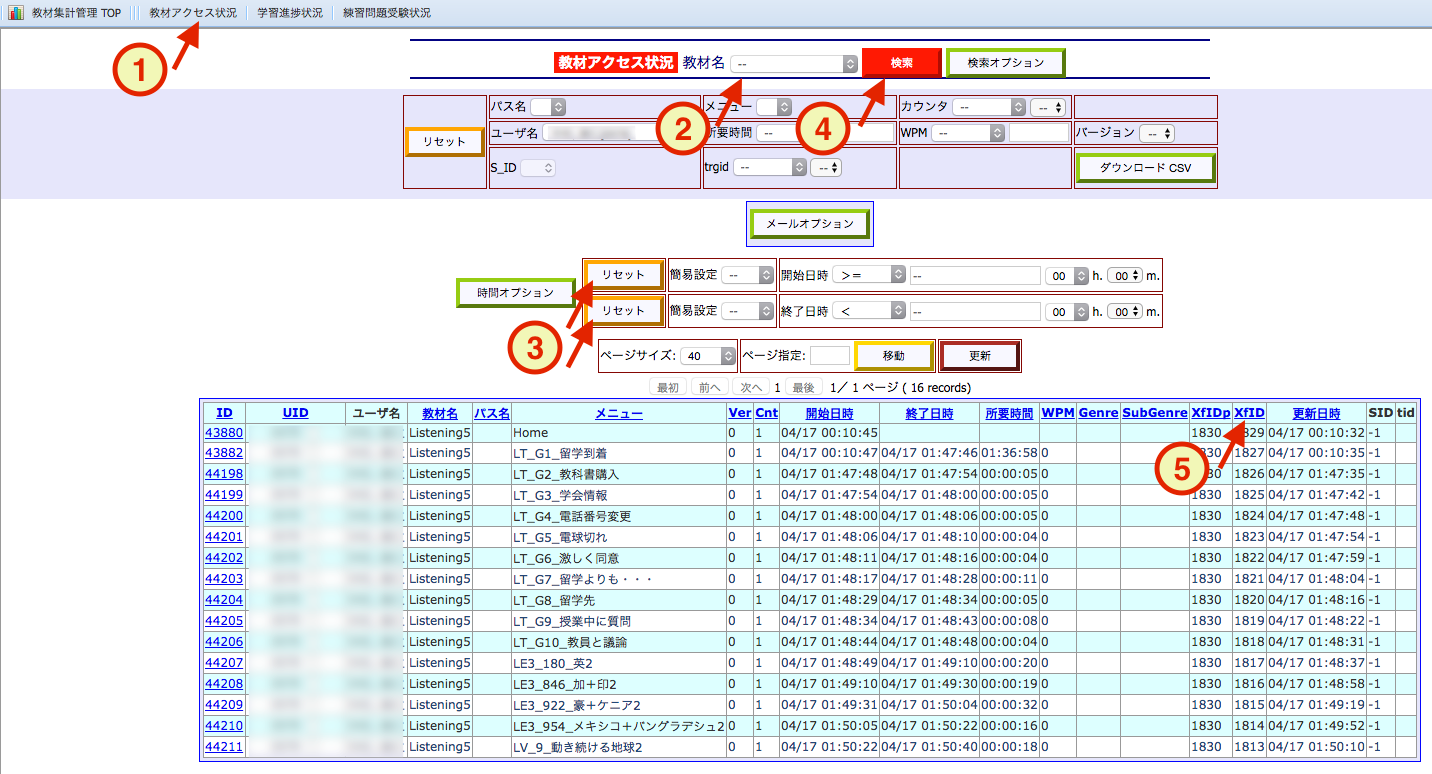Click the 開始日時 date input field

point(974,275)
